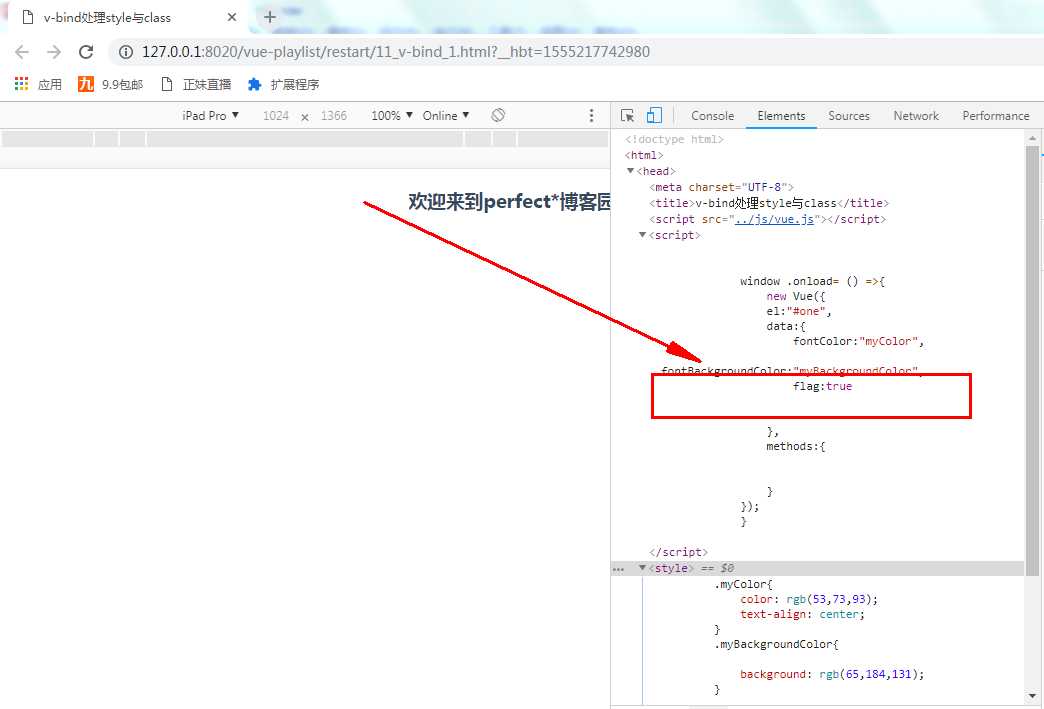Switch to the Sources tab
The image size is (1044, 709).
[849, 116]
